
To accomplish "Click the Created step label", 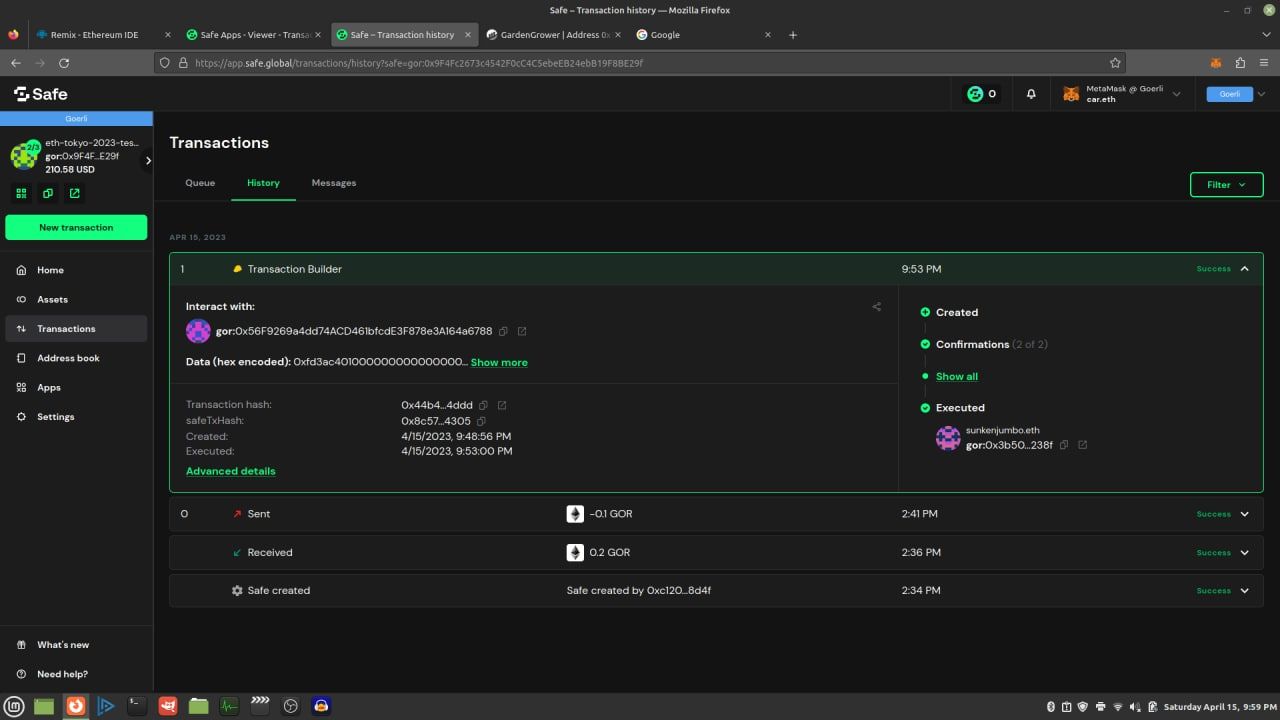I will click(957, 312).
